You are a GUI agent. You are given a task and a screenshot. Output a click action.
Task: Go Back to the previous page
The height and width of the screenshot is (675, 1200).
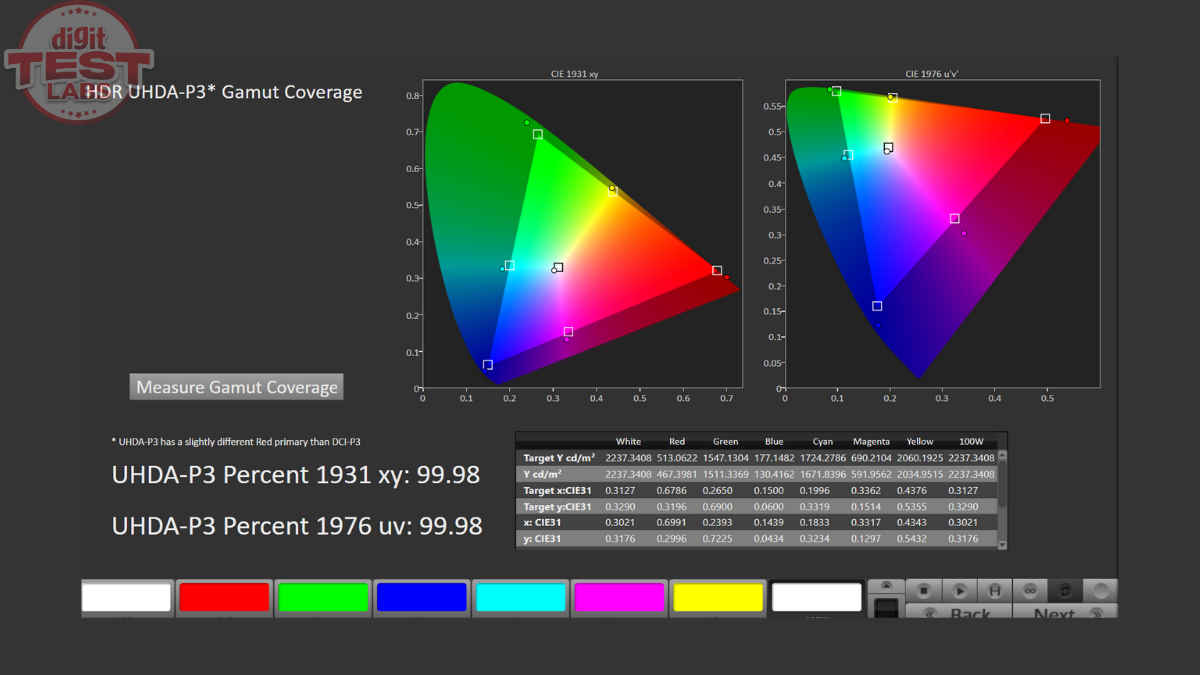point(958,612)
